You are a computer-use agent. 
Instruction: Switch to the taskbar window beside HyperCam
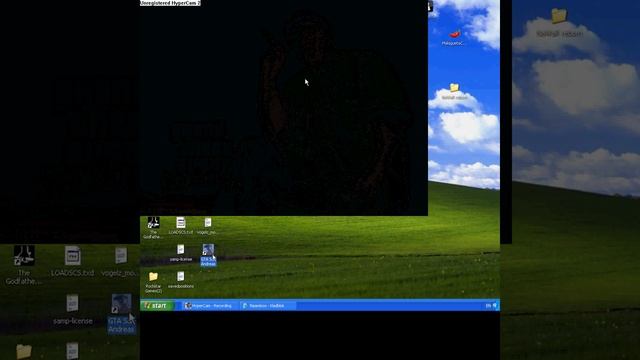(x=267, y=306)
